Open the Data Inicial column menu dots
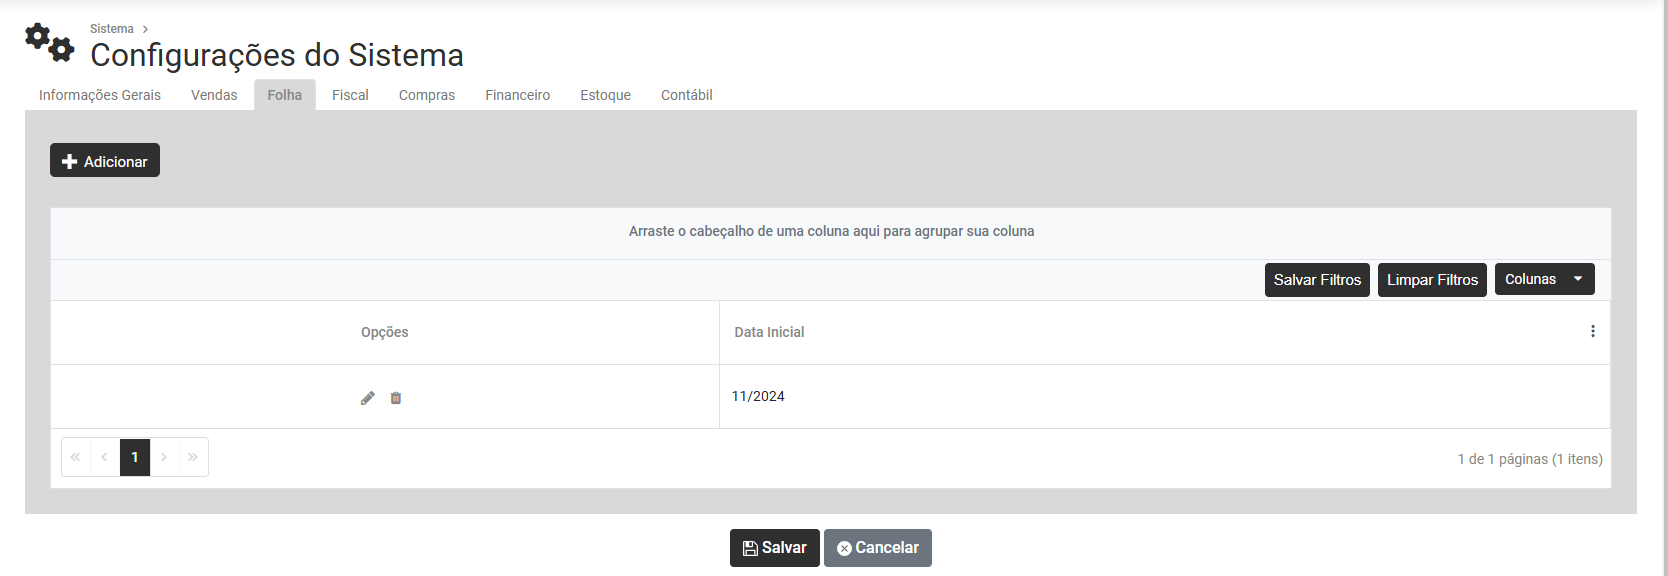 click(x=1593, y=331)
